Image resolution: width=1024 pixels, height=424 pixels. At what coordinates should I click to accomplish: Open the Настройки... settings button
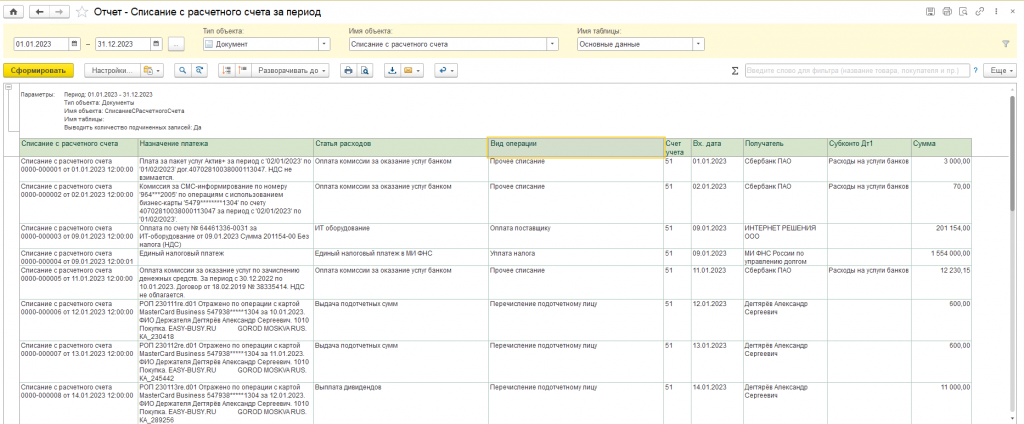tap(112, 71)
